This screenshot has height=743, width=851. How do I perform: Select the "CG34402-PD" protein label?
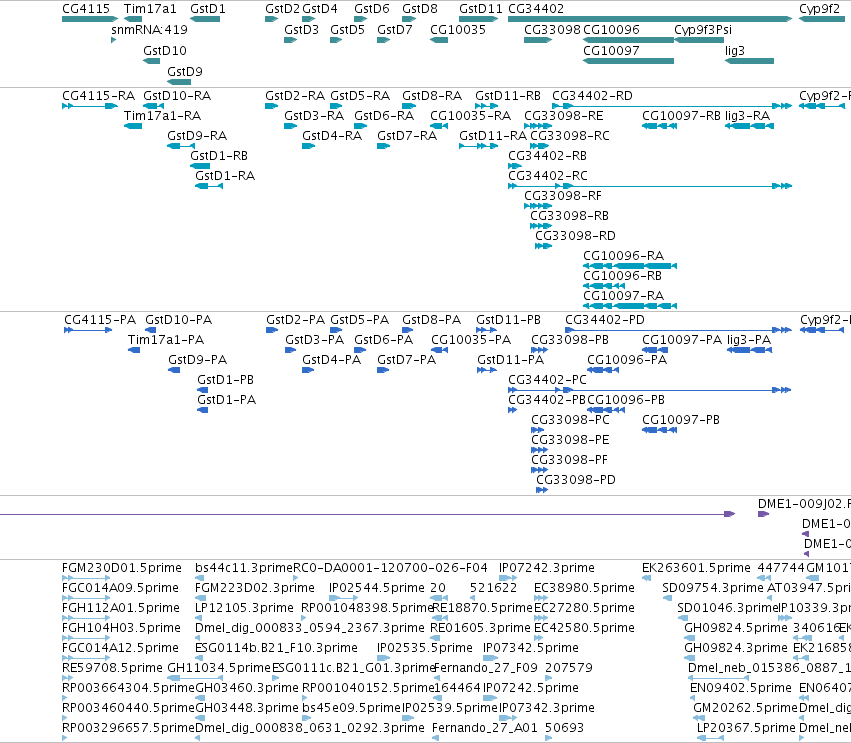point(605,320)
